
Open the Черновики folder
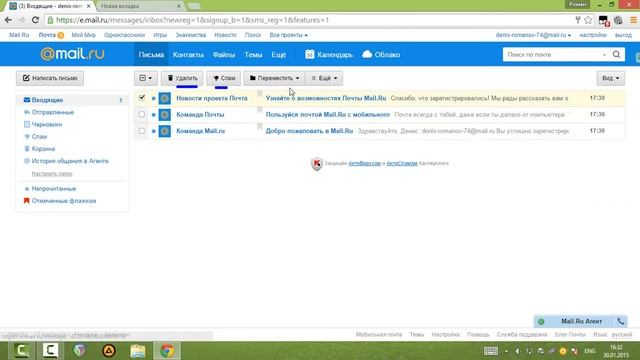click(x=47, y=124)
